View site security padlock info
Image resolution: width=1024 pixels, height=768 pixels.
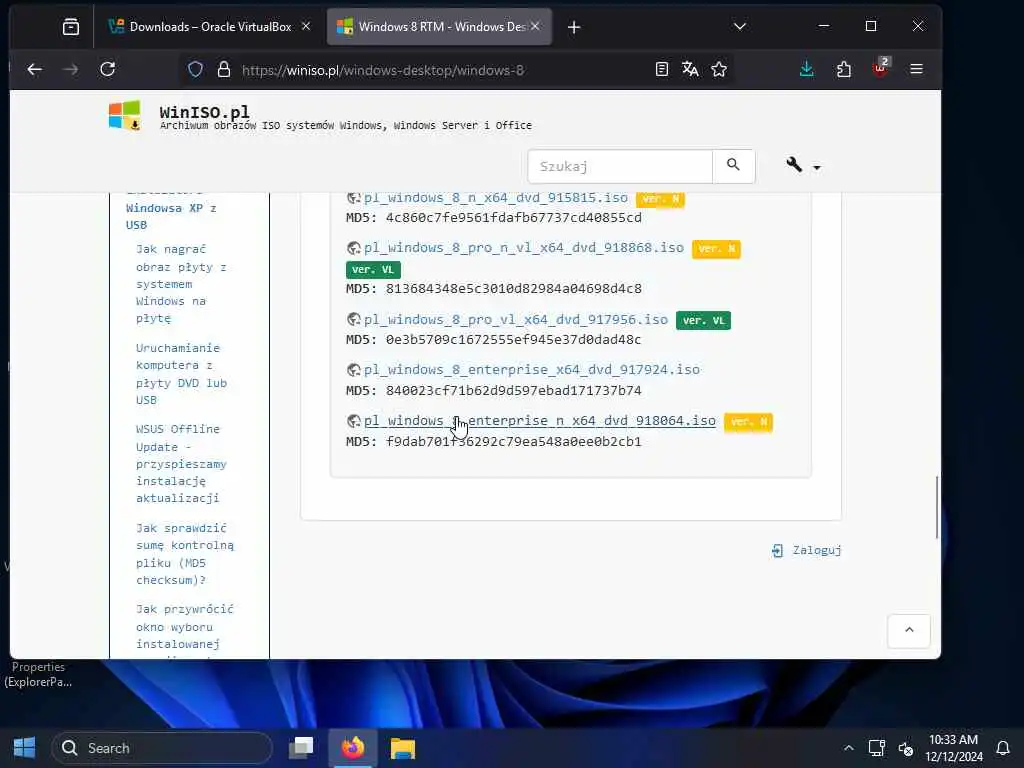tap(224, 69)
